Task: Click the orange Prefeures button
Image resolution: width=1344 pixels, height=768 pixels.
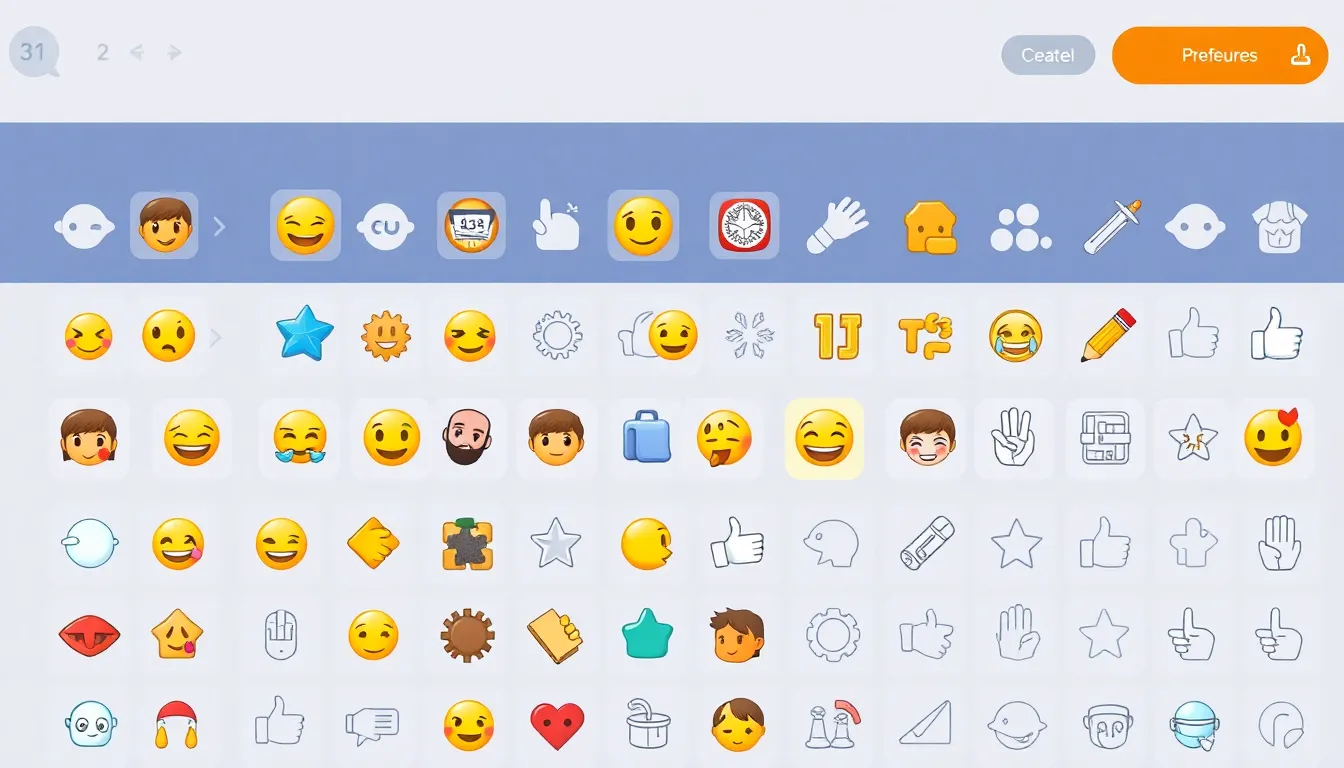Action: click(1220, 55)
